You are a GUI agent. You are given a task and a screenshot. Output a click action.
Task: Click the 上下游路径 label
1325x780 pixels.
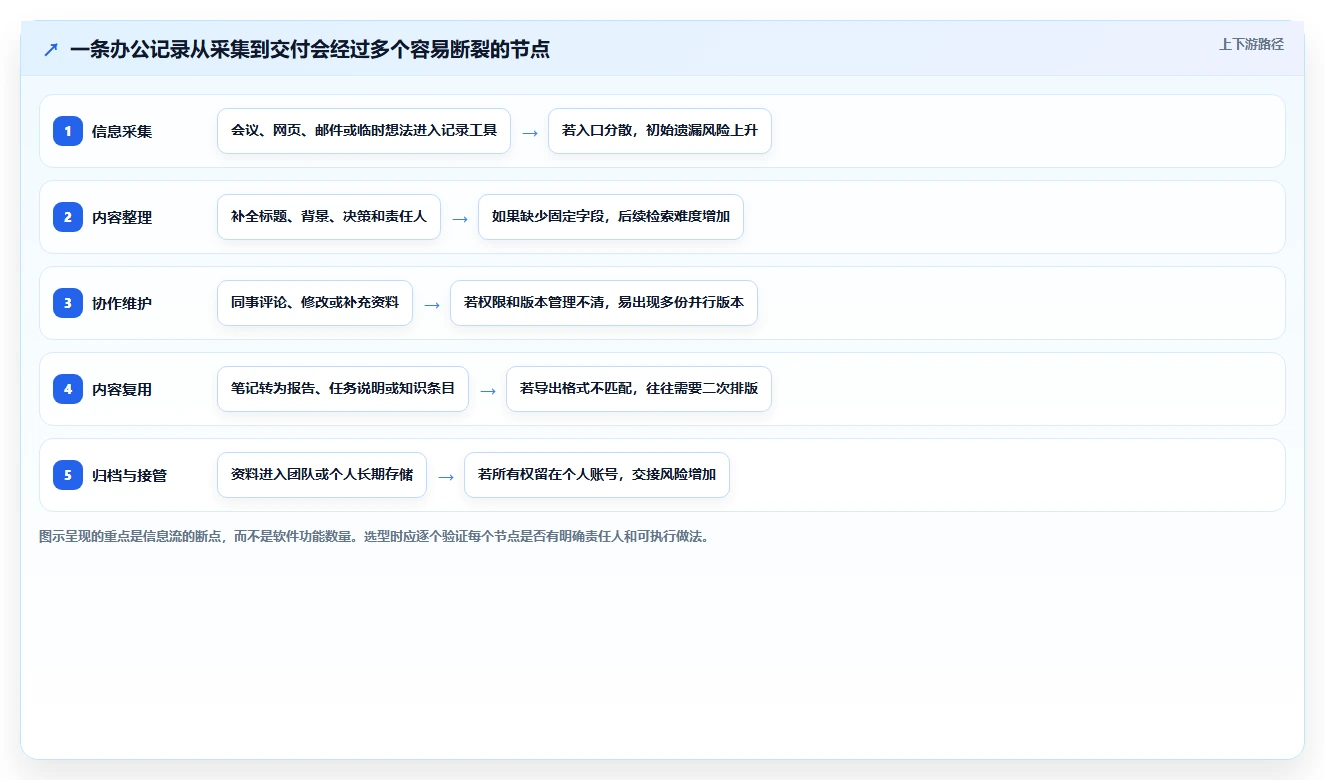[1251, 44]
